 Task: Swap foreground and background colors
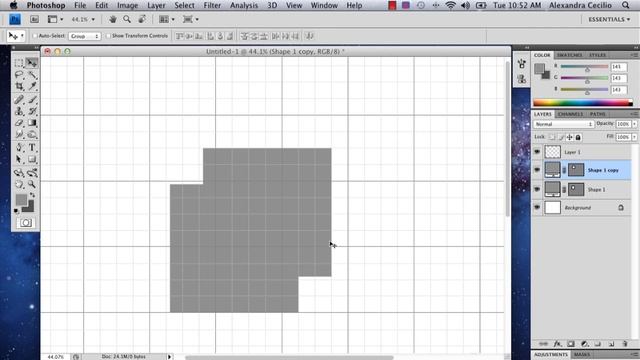pos(32,196)
